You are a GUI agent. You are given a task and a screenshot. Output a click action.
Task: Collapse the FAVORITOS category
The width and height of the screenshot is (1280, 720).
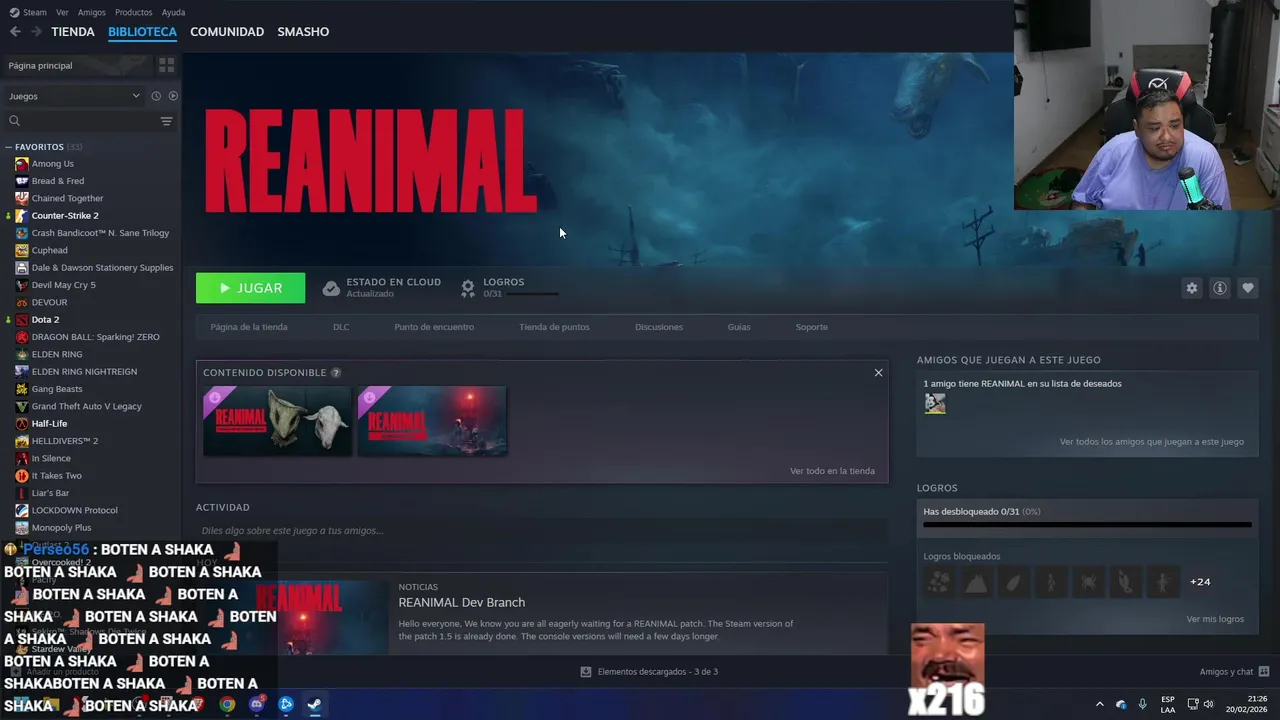point(8,147)
